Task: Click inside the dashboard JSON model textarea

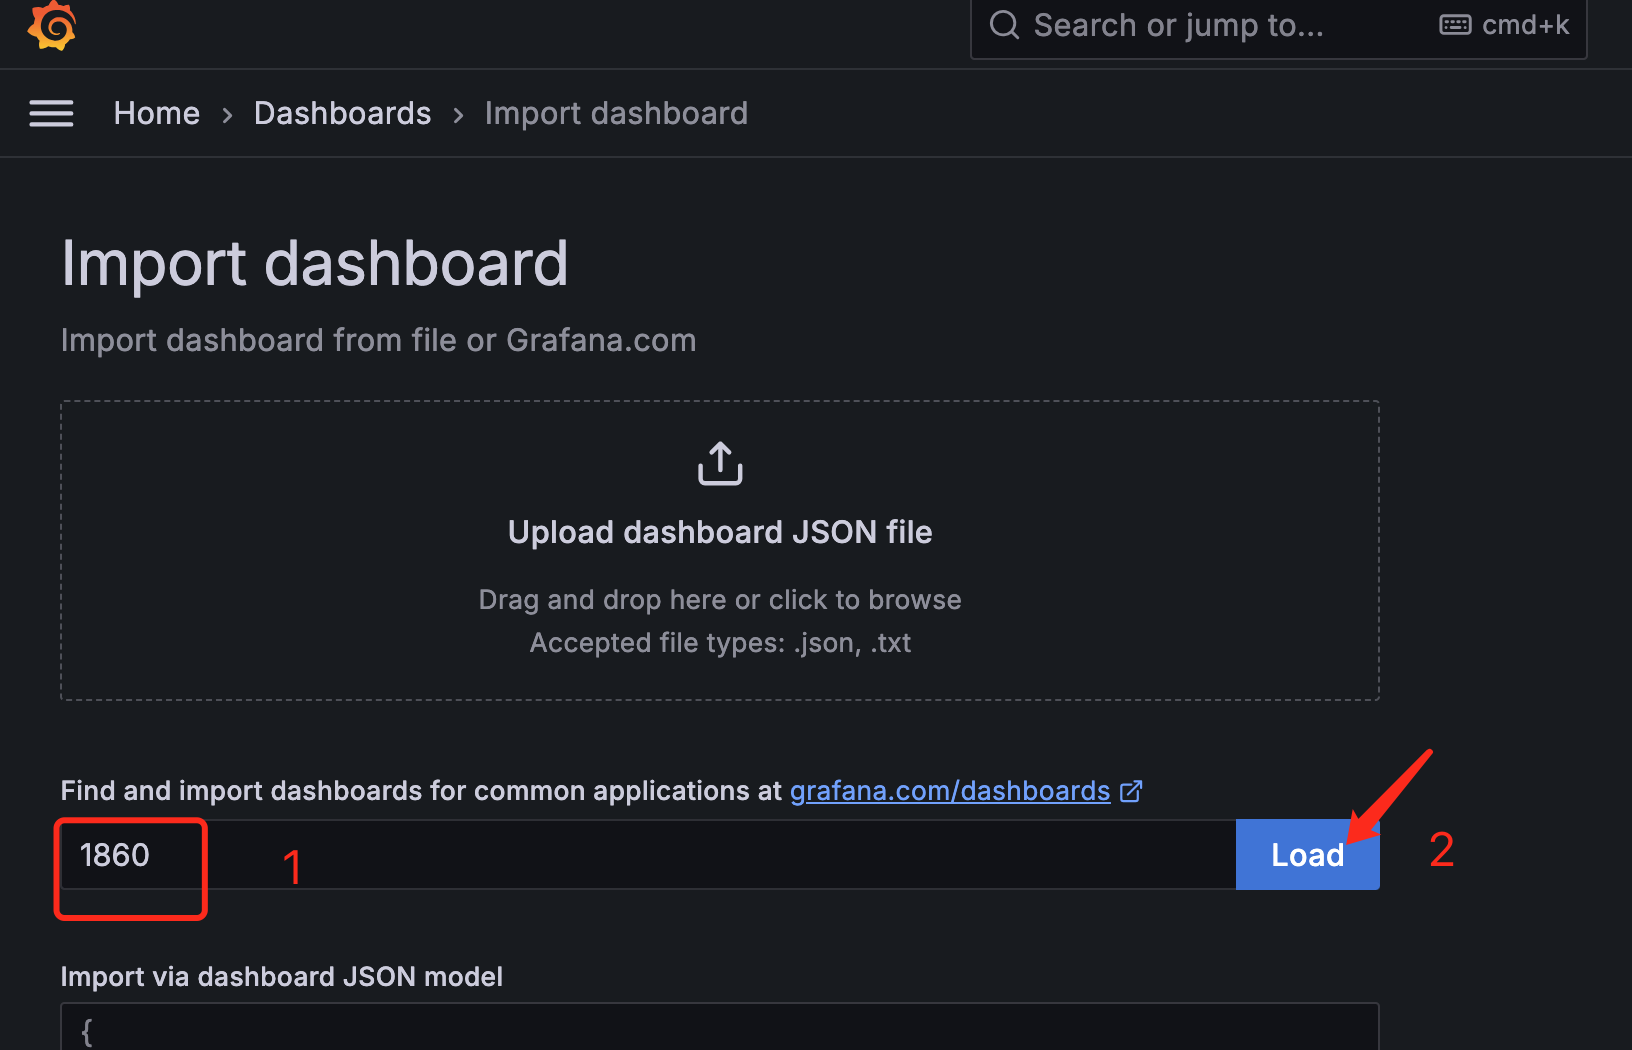Action: click(x=720, y=1027)
